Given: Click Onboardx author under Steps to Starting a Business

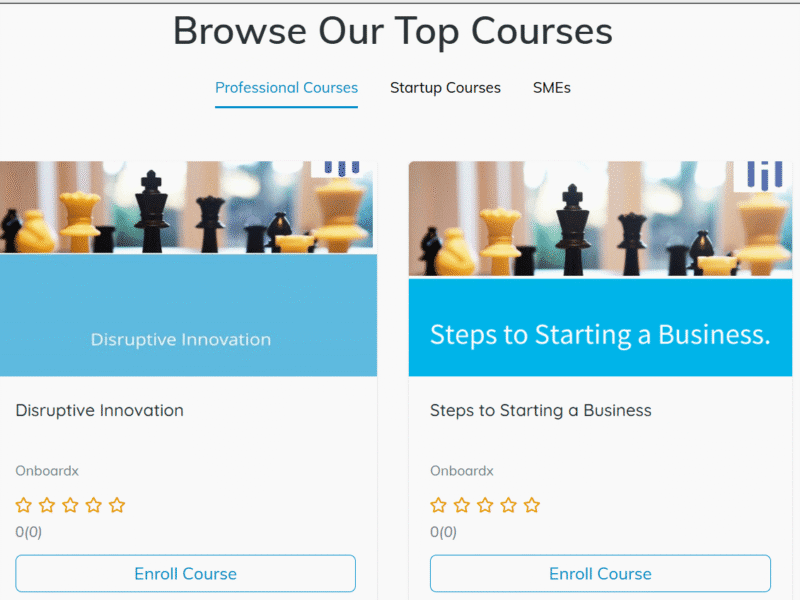Looking at the screenshot, I should [x=462, y=470].
